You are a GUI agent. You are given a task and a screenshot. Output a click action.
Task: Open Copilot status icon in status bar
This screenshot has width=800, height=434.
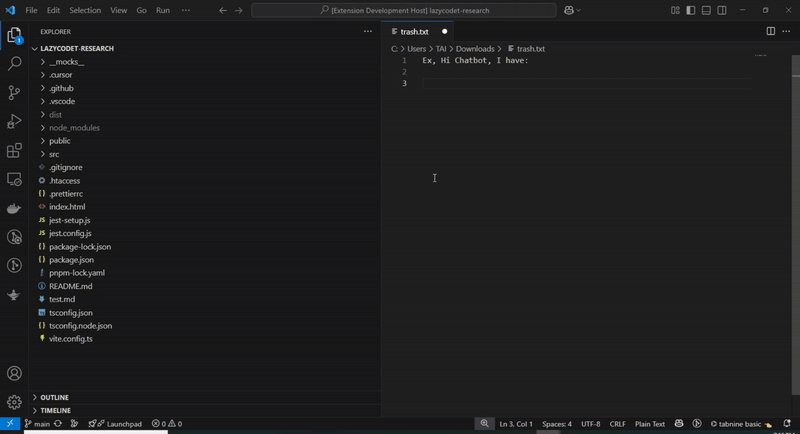(679, 424)
